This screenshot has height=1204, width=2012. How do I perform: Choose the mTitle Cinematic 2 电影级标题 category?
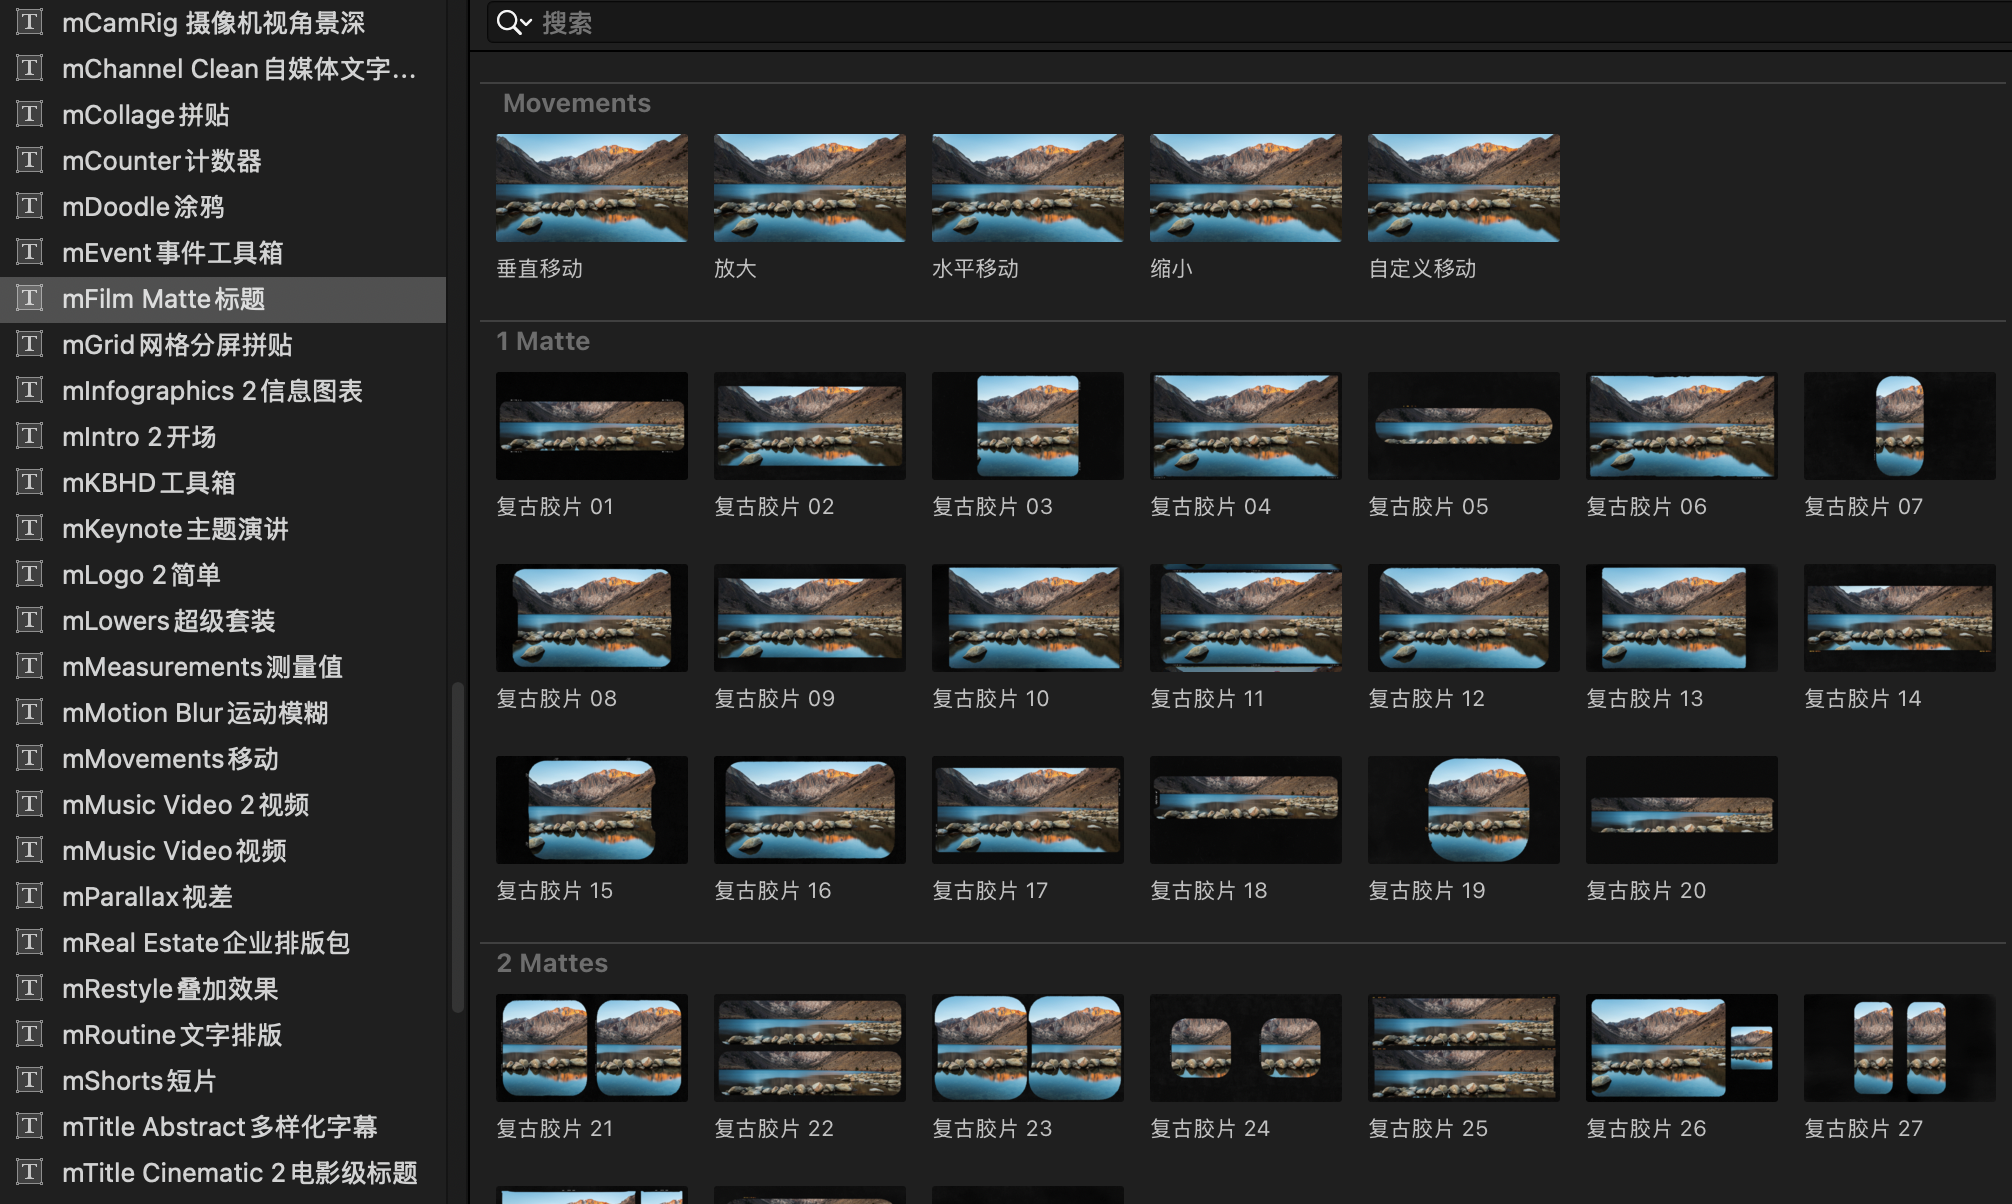[x=223, y=1172]
